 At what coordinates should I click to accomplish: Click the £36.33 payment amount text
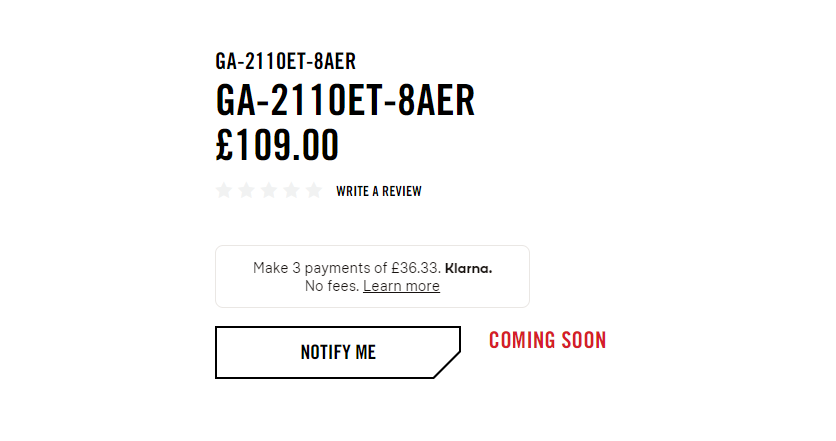(x=416, y=268)
